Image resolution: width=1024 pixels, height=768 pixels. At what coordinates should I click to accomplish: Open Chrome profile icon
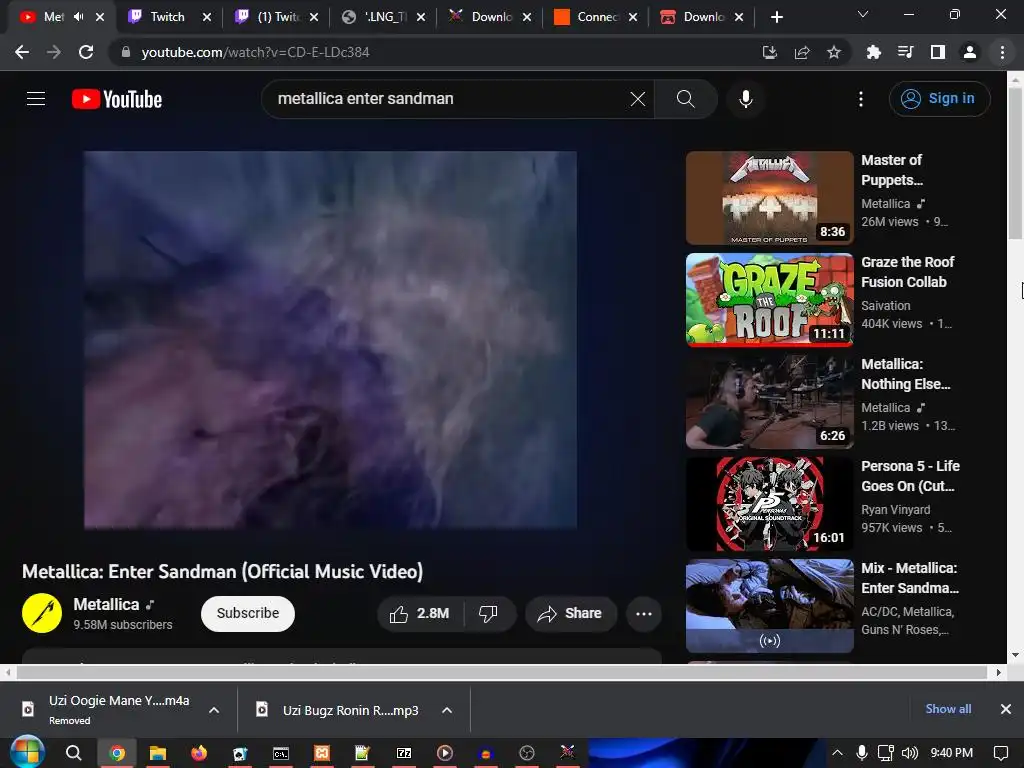pyautogui.click(x=970, y=52)
